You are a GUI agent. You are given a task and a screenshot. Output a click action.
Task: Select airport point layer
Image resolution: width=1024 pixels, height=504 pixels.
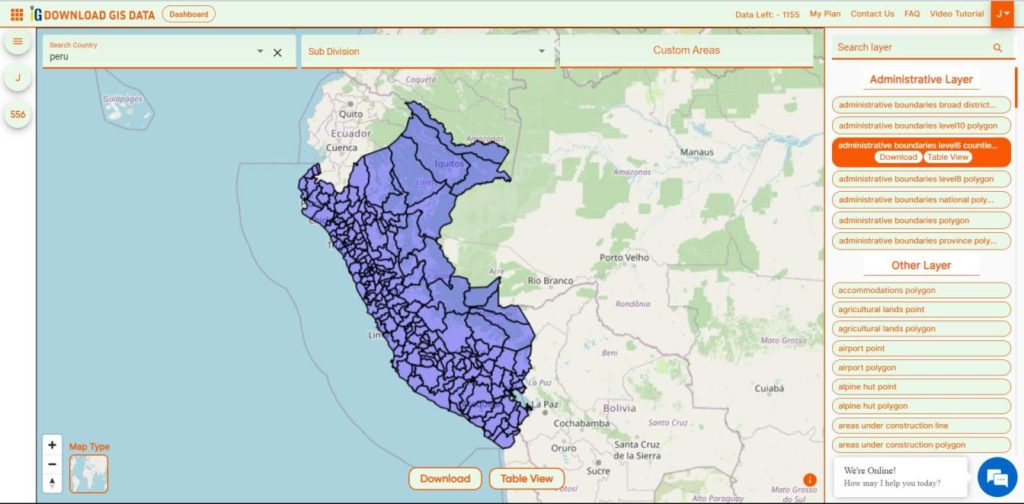pos(921,349)
